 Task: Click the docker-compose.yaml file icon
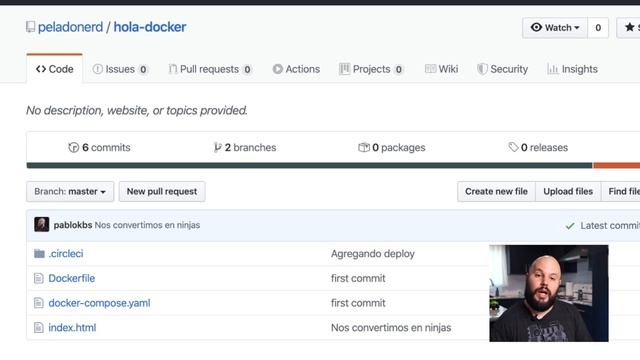(x=38, y=303)
